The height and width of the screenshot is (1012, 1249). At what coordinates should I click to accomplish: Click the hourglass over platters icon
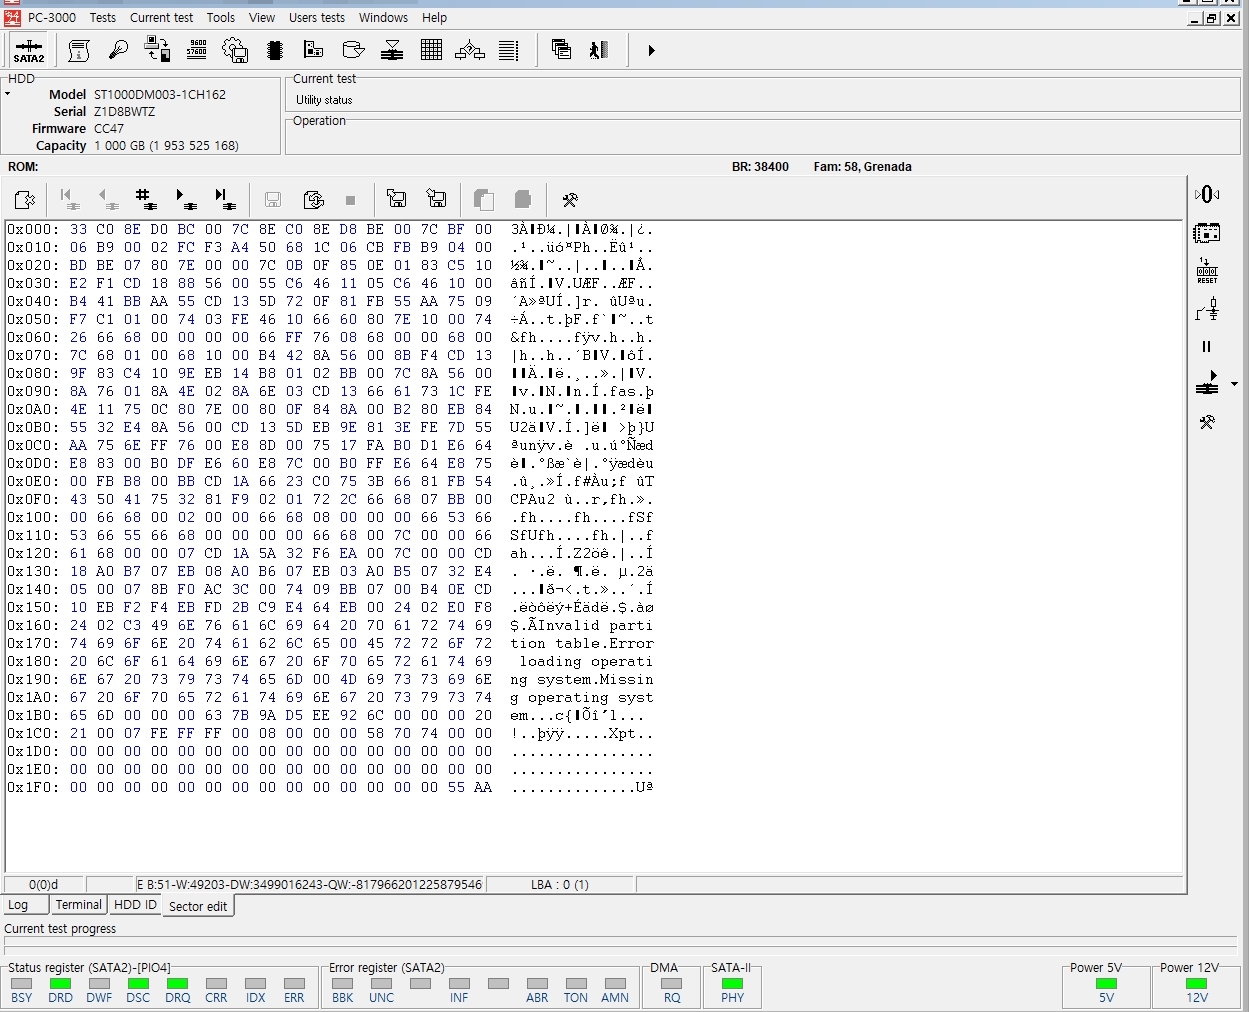392,50
